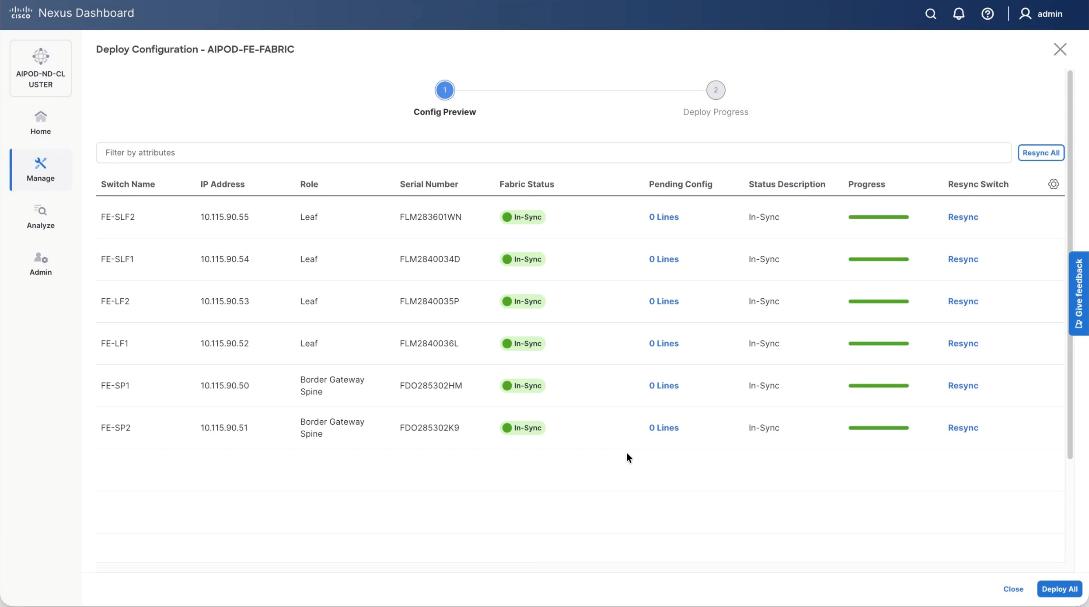Click the Deploy All button
Viewport: 1089px width, 607px height.
1059,589
